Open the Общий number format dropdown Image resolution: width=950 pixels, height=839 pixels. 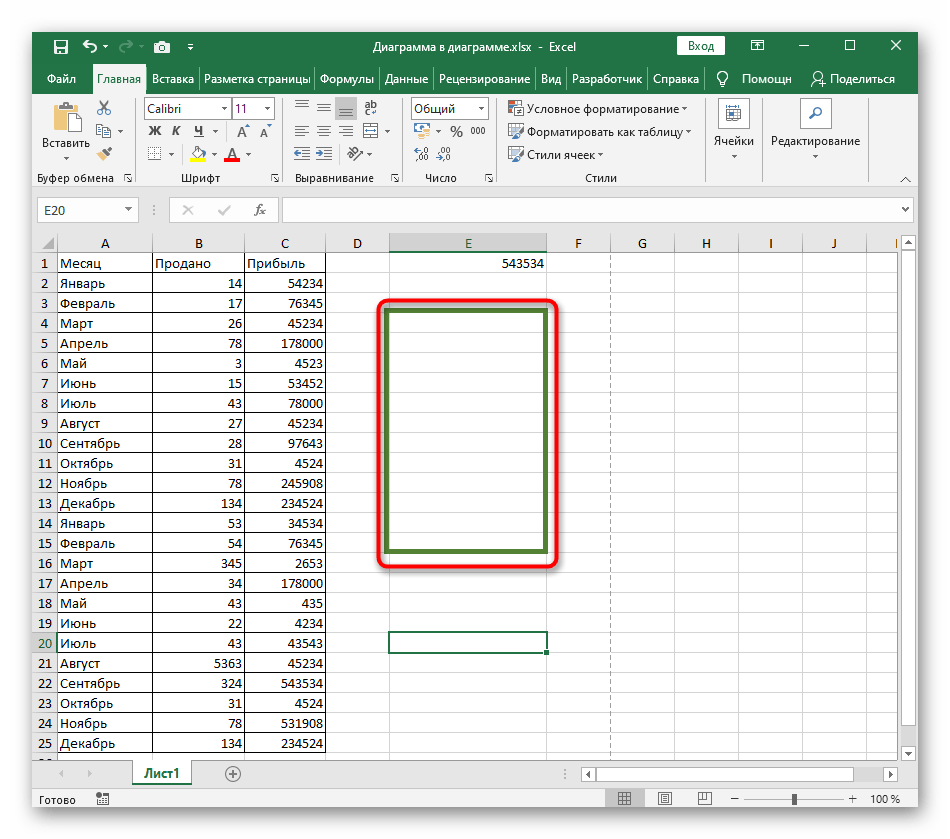tap(481, 108)
